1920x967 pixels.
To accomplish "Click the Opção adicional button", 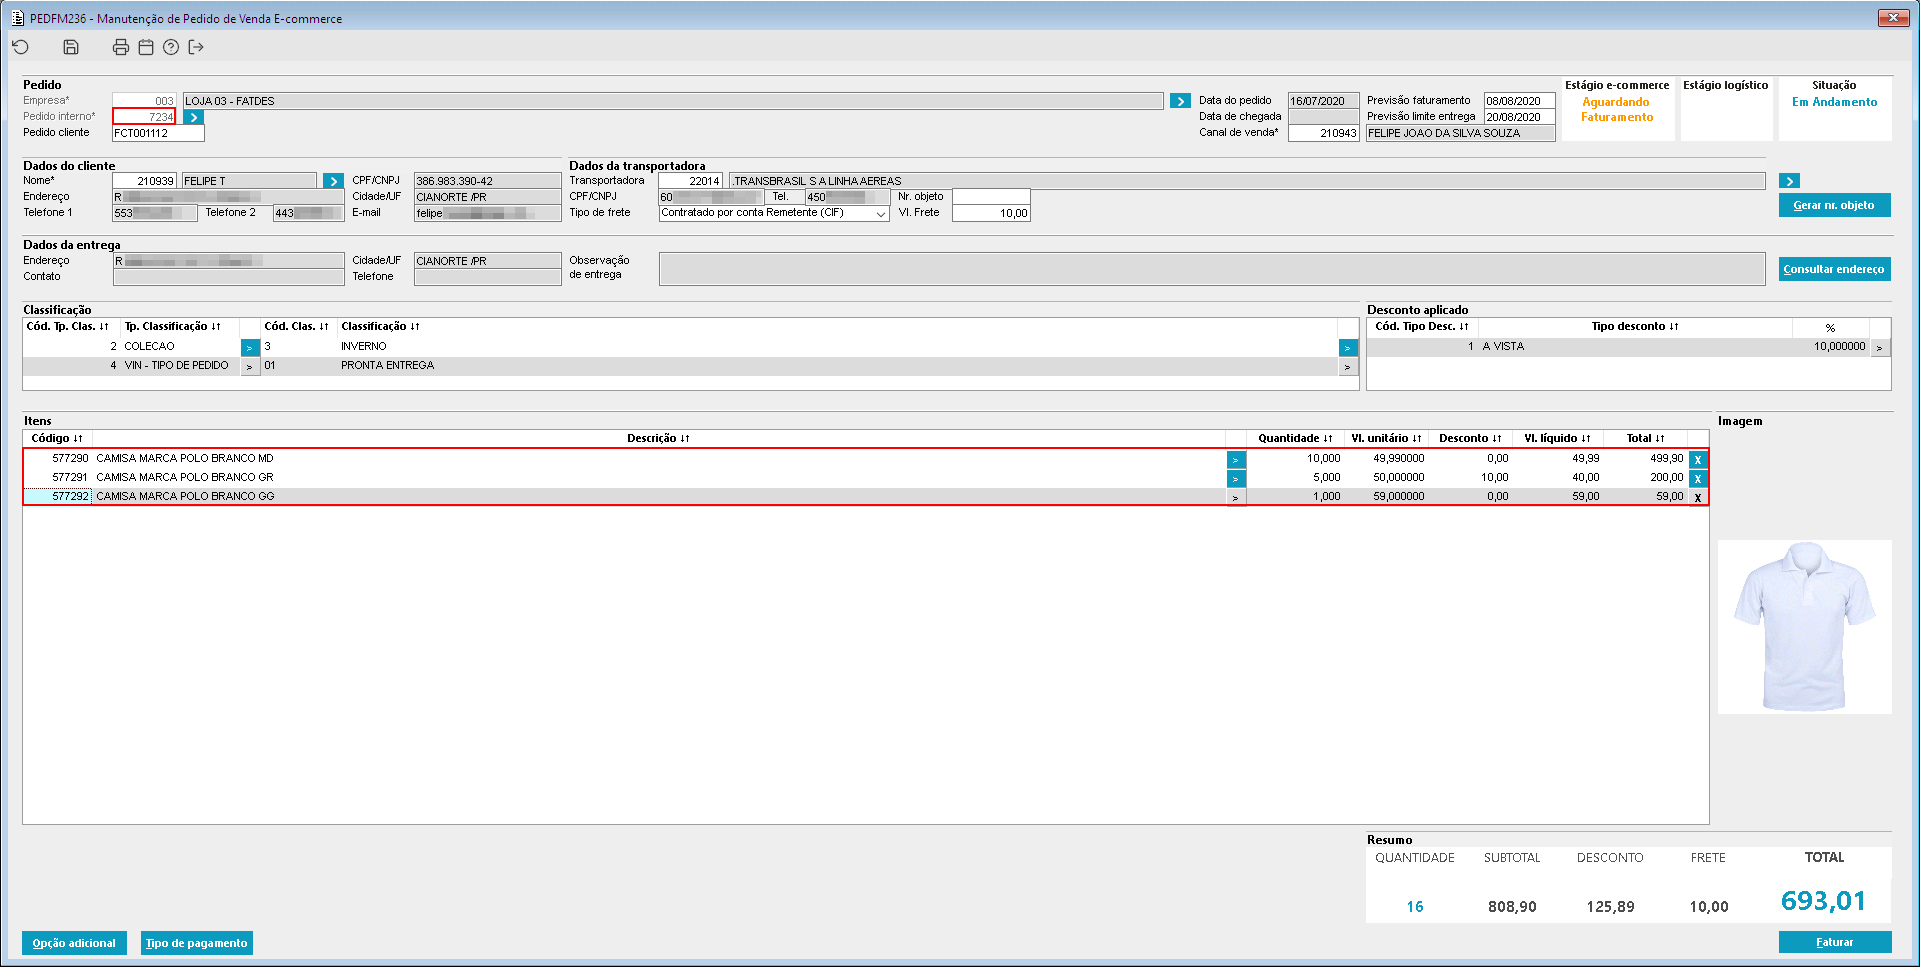I will pyautogui.click(x=74, y=943).
